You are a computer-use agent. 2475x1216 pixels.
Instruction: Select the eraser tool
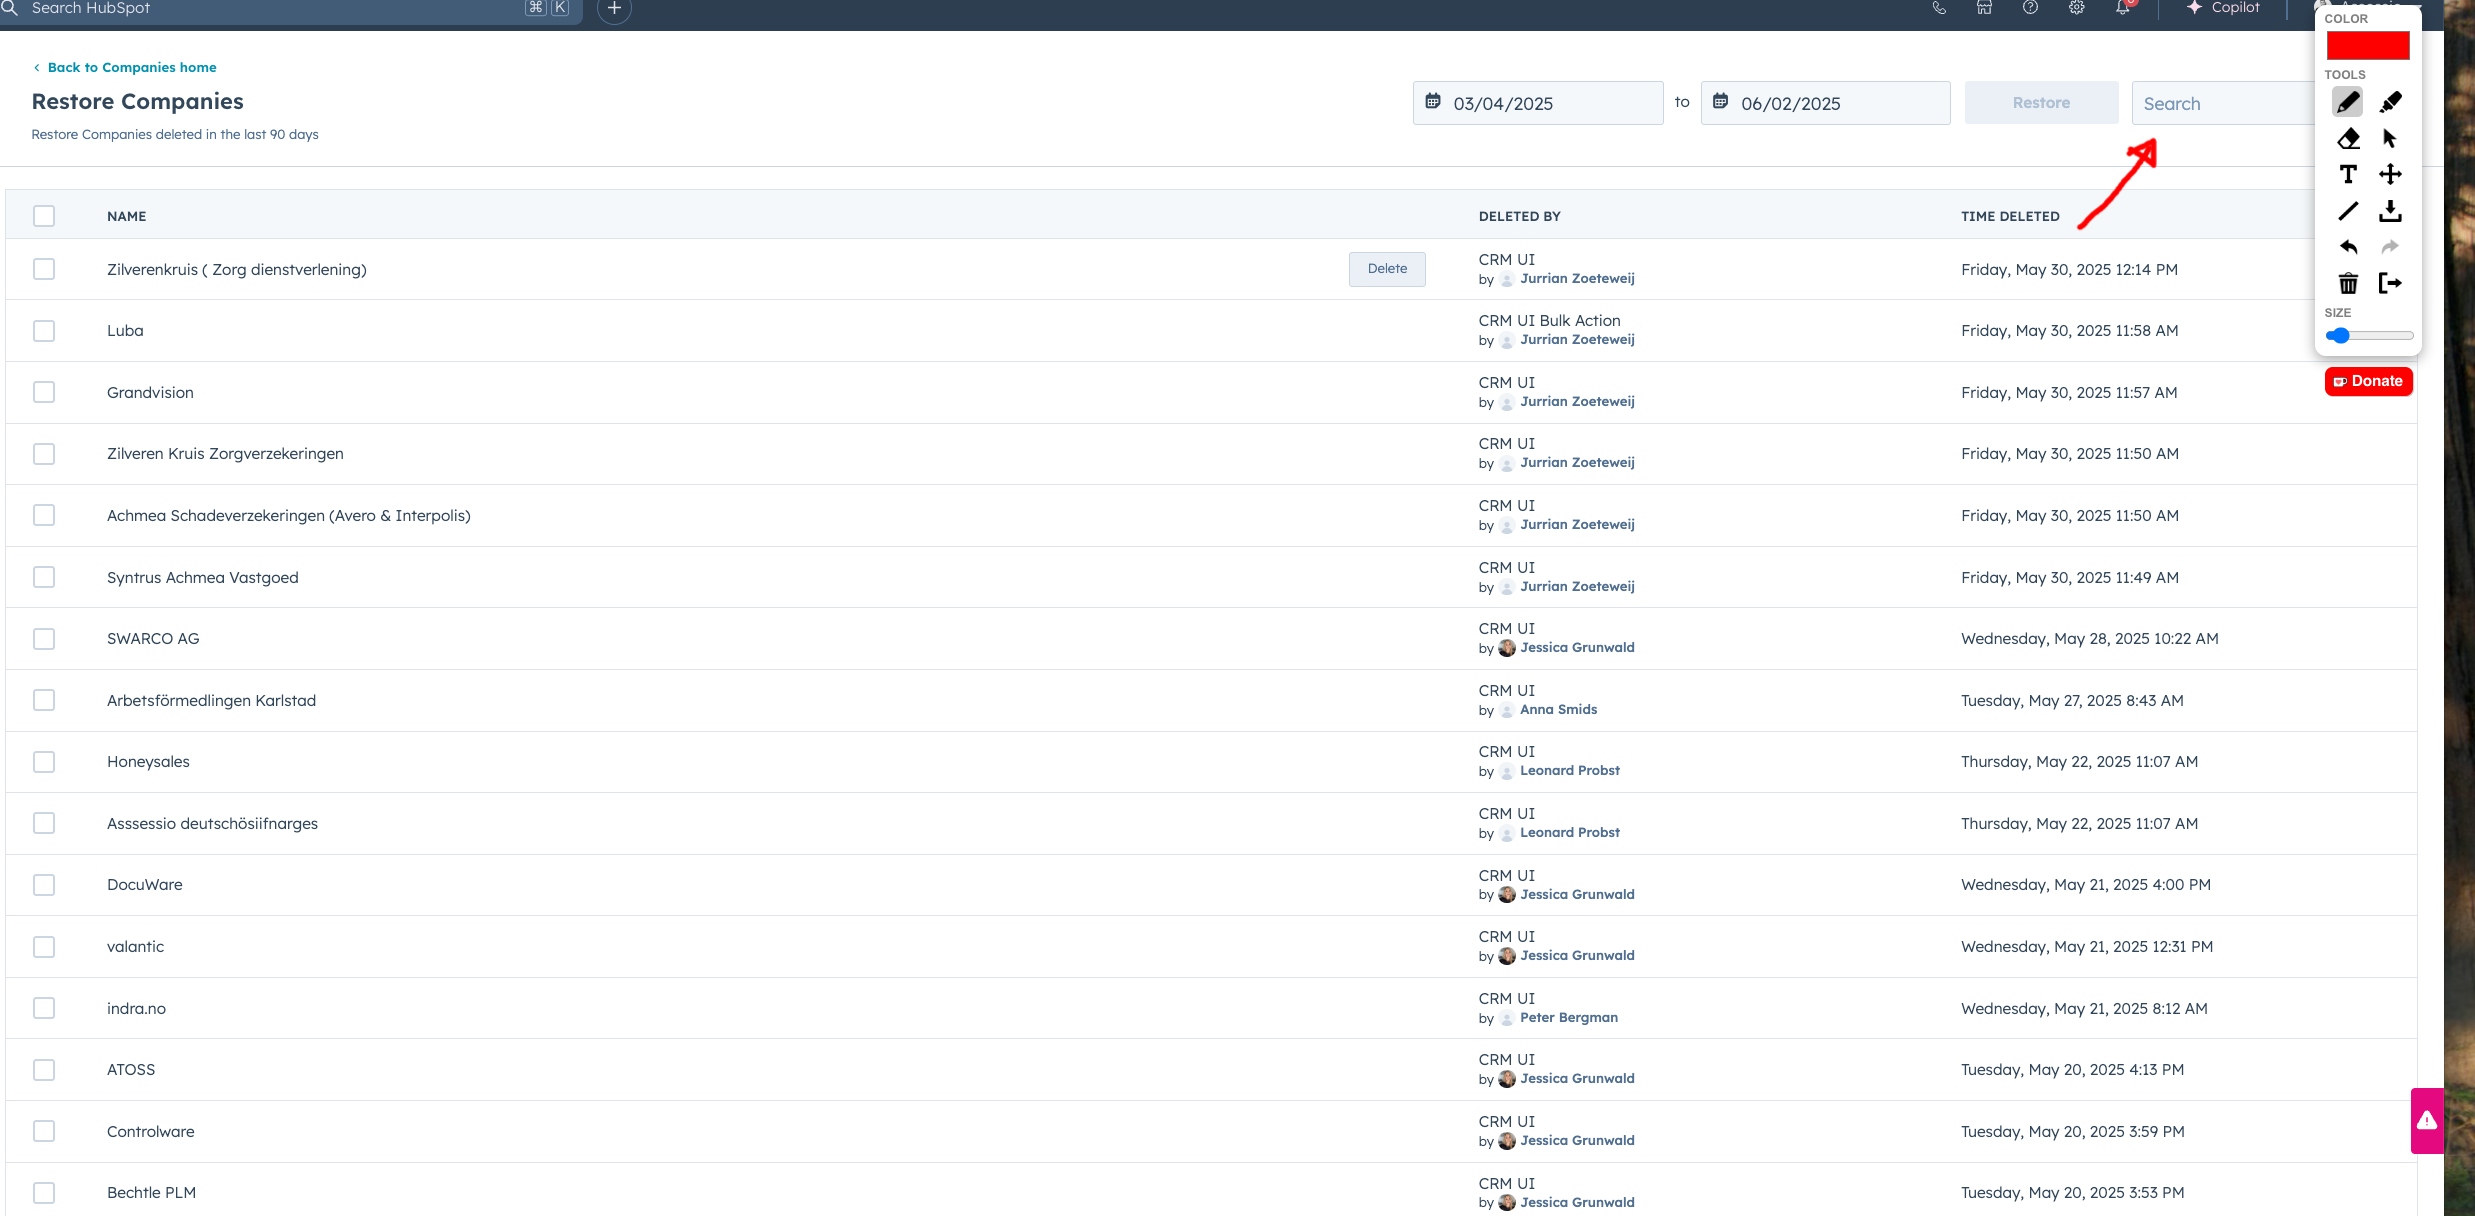pyautogui.click(x=2348, y=138)
